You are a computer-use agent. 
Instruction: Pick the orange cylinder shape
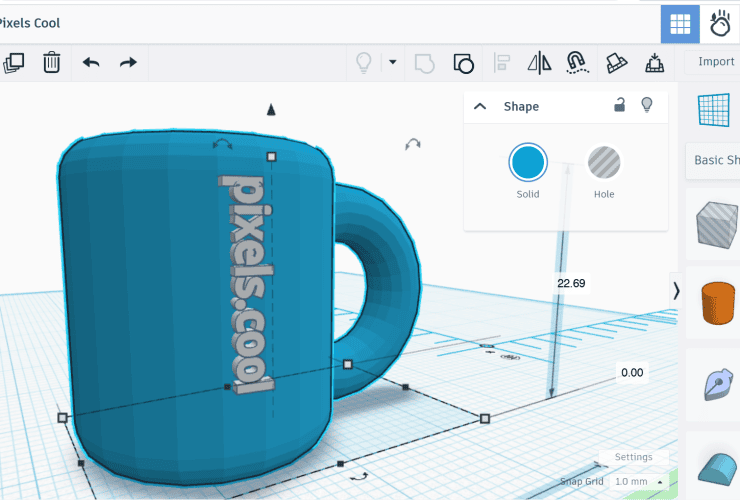(x=718, y=303)
